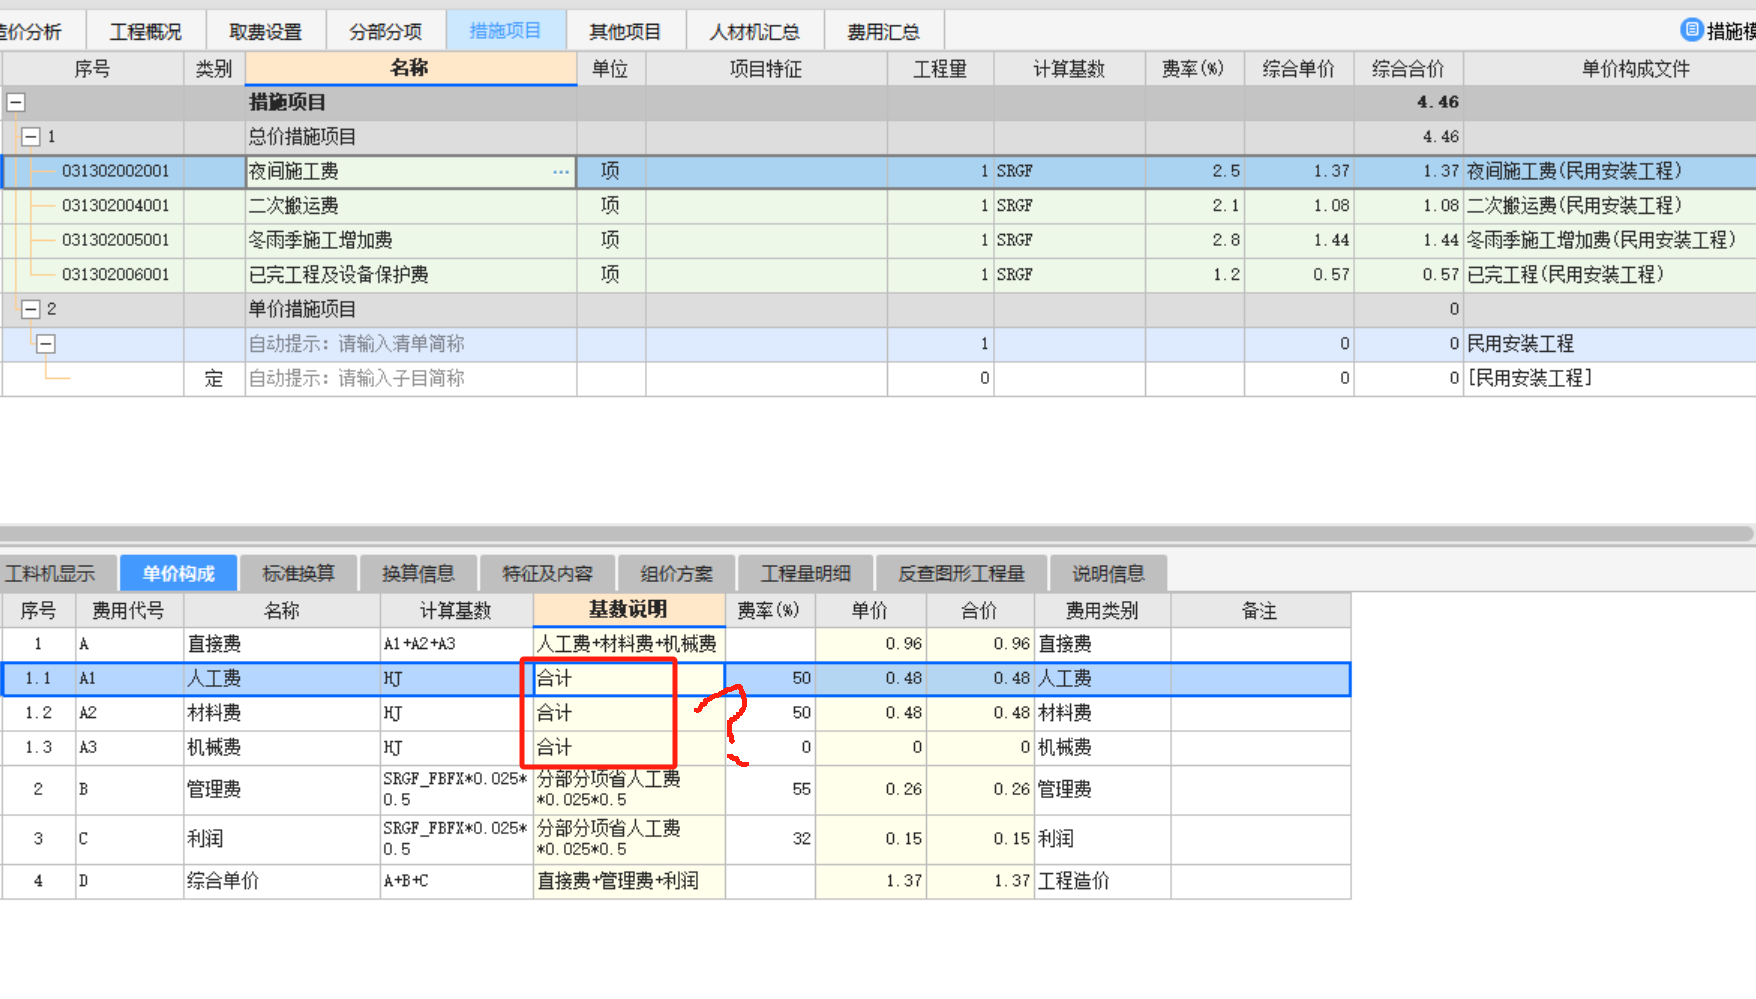Click the rate 55 in 管理费 row

[770, 790]
